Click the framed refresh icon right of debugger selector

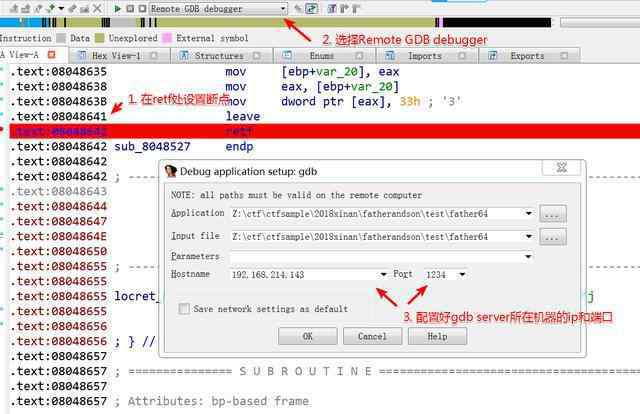tap(312, 8)
